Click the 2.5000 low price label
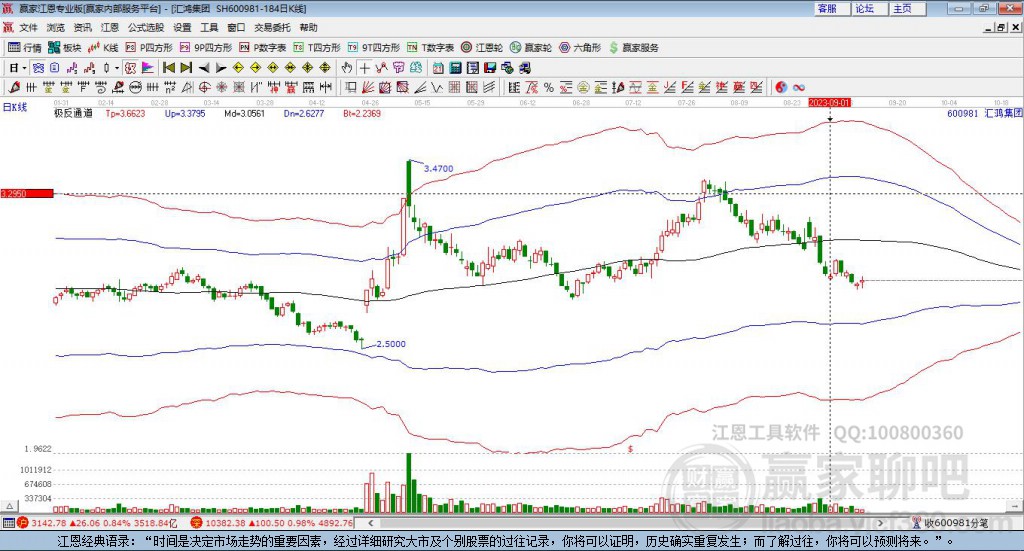 tap(391, 344)
